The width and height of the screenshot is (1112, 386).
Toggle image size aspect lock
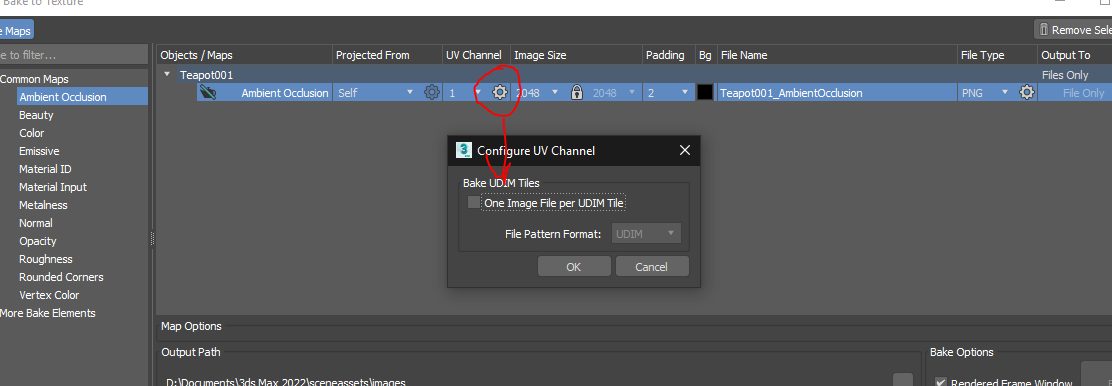[x=577, y=92]
